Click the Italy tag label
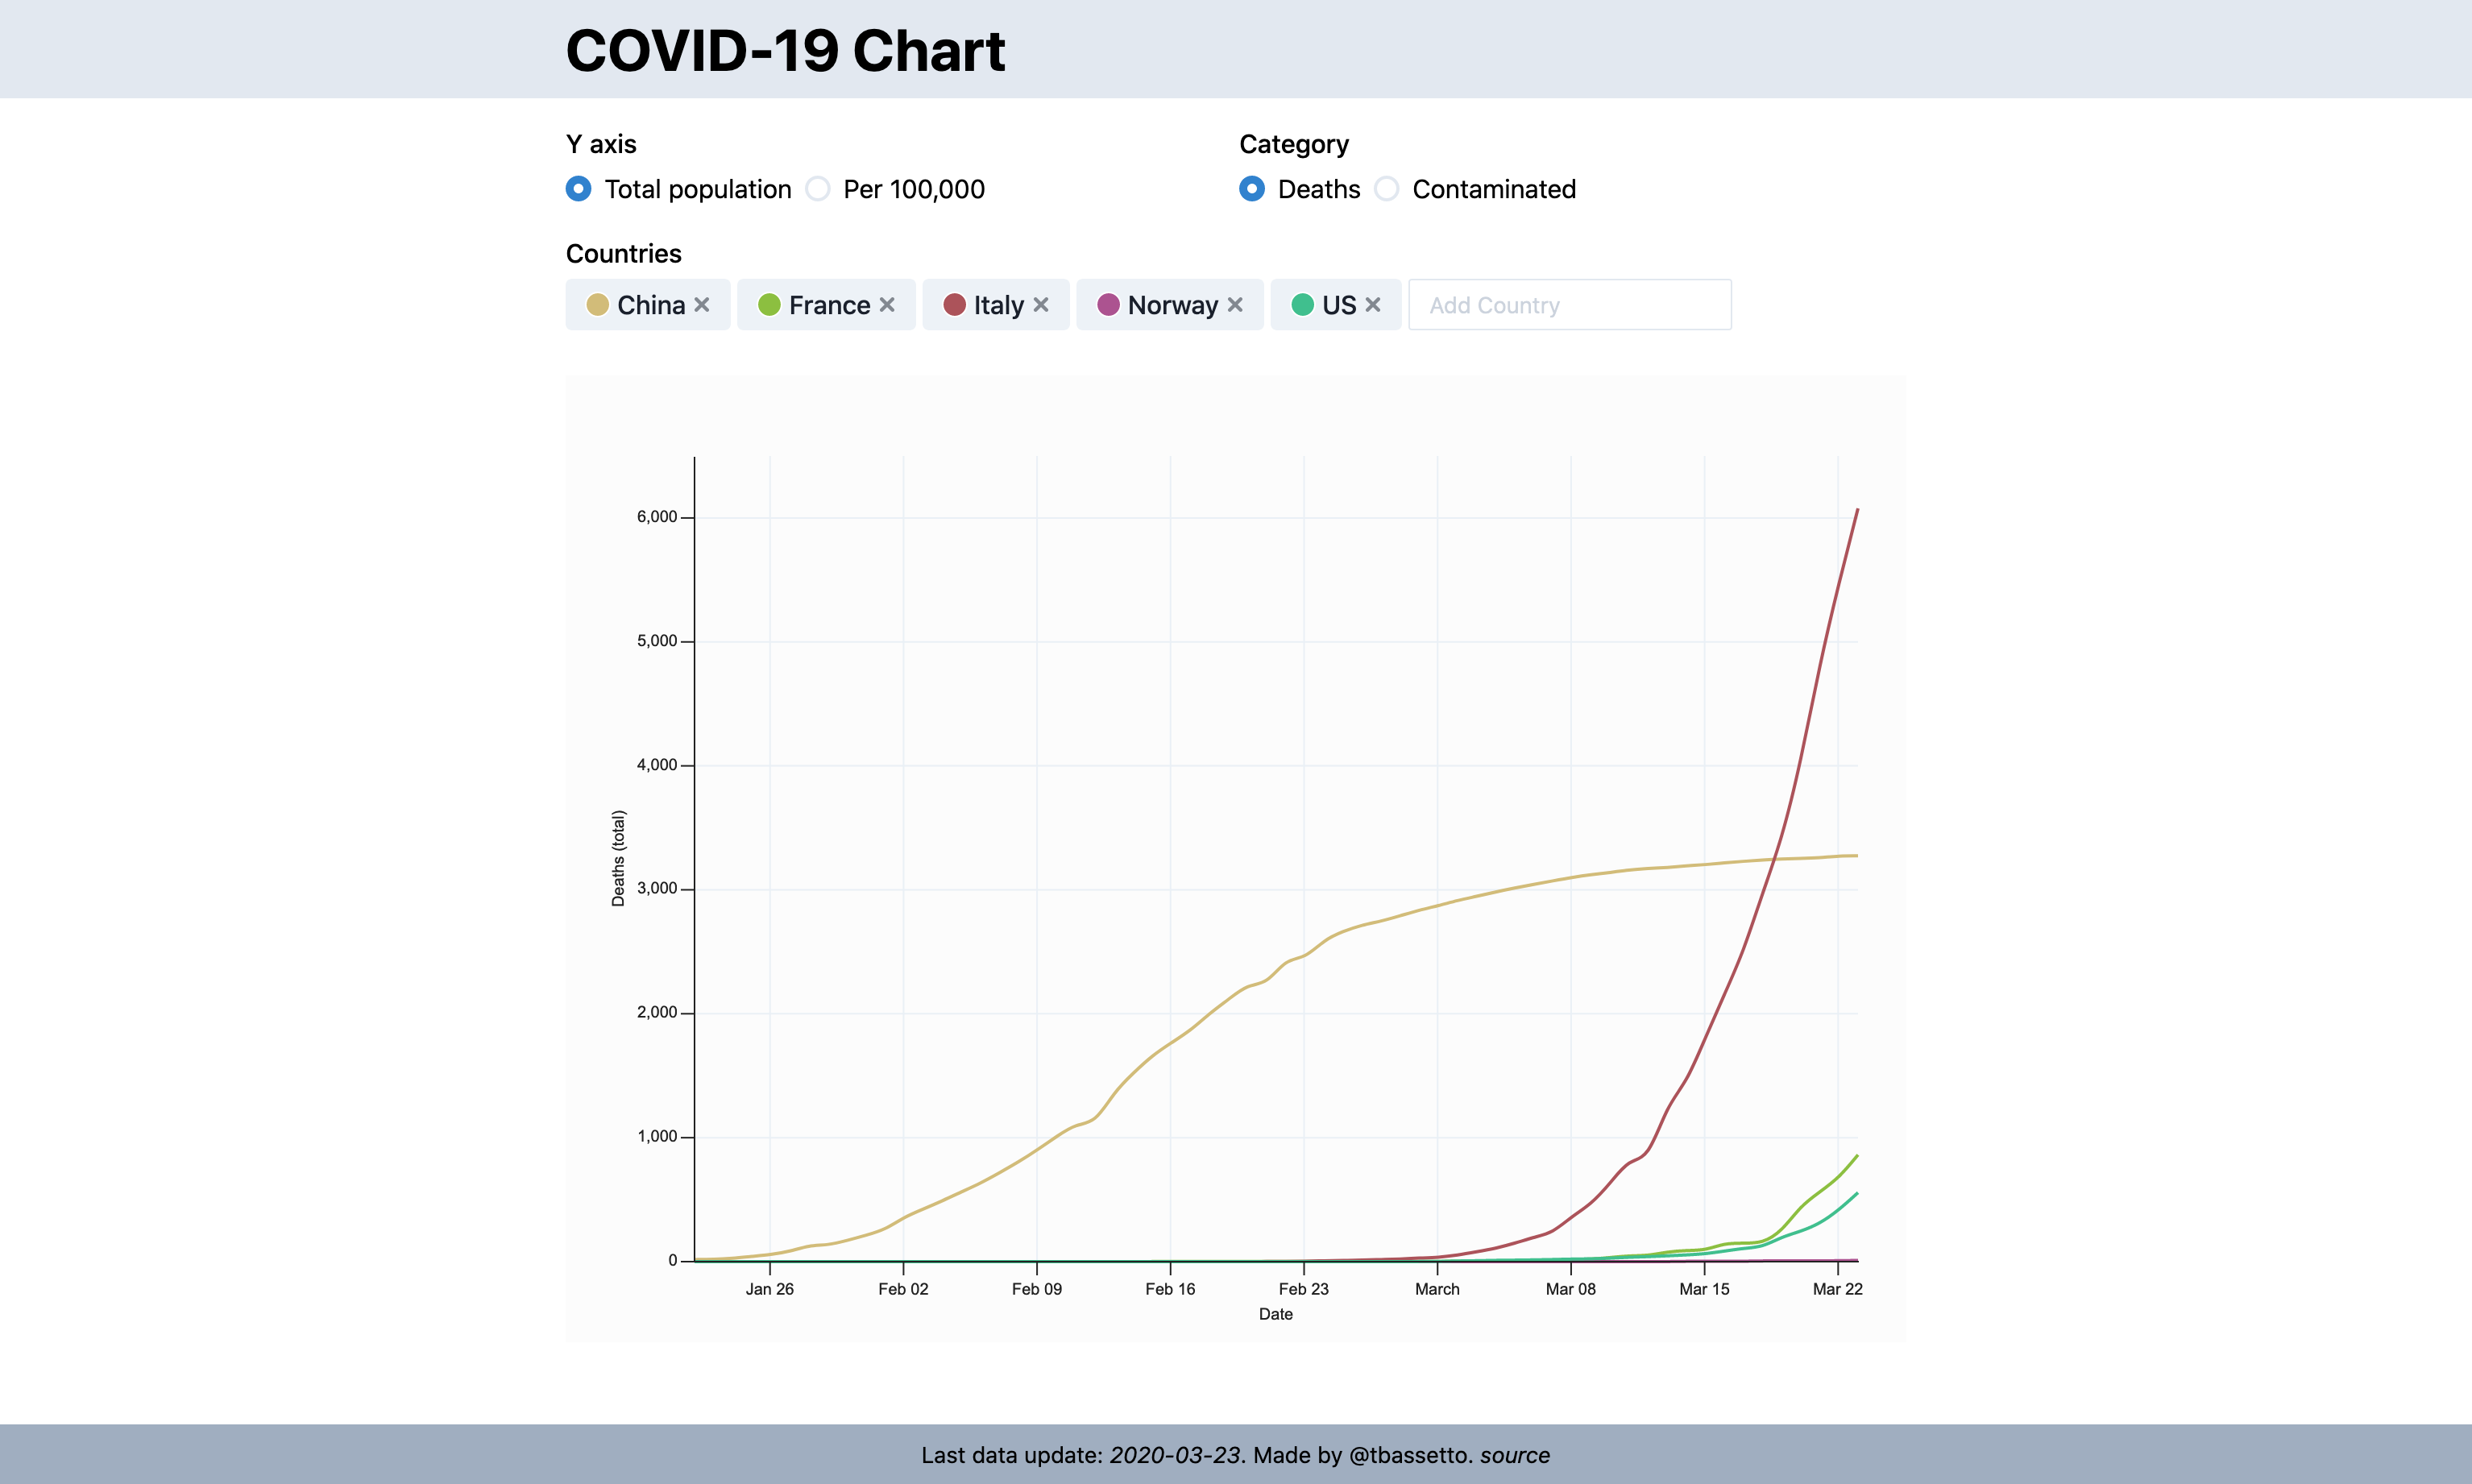The image size is (2472, 1484). click(998, 305)
